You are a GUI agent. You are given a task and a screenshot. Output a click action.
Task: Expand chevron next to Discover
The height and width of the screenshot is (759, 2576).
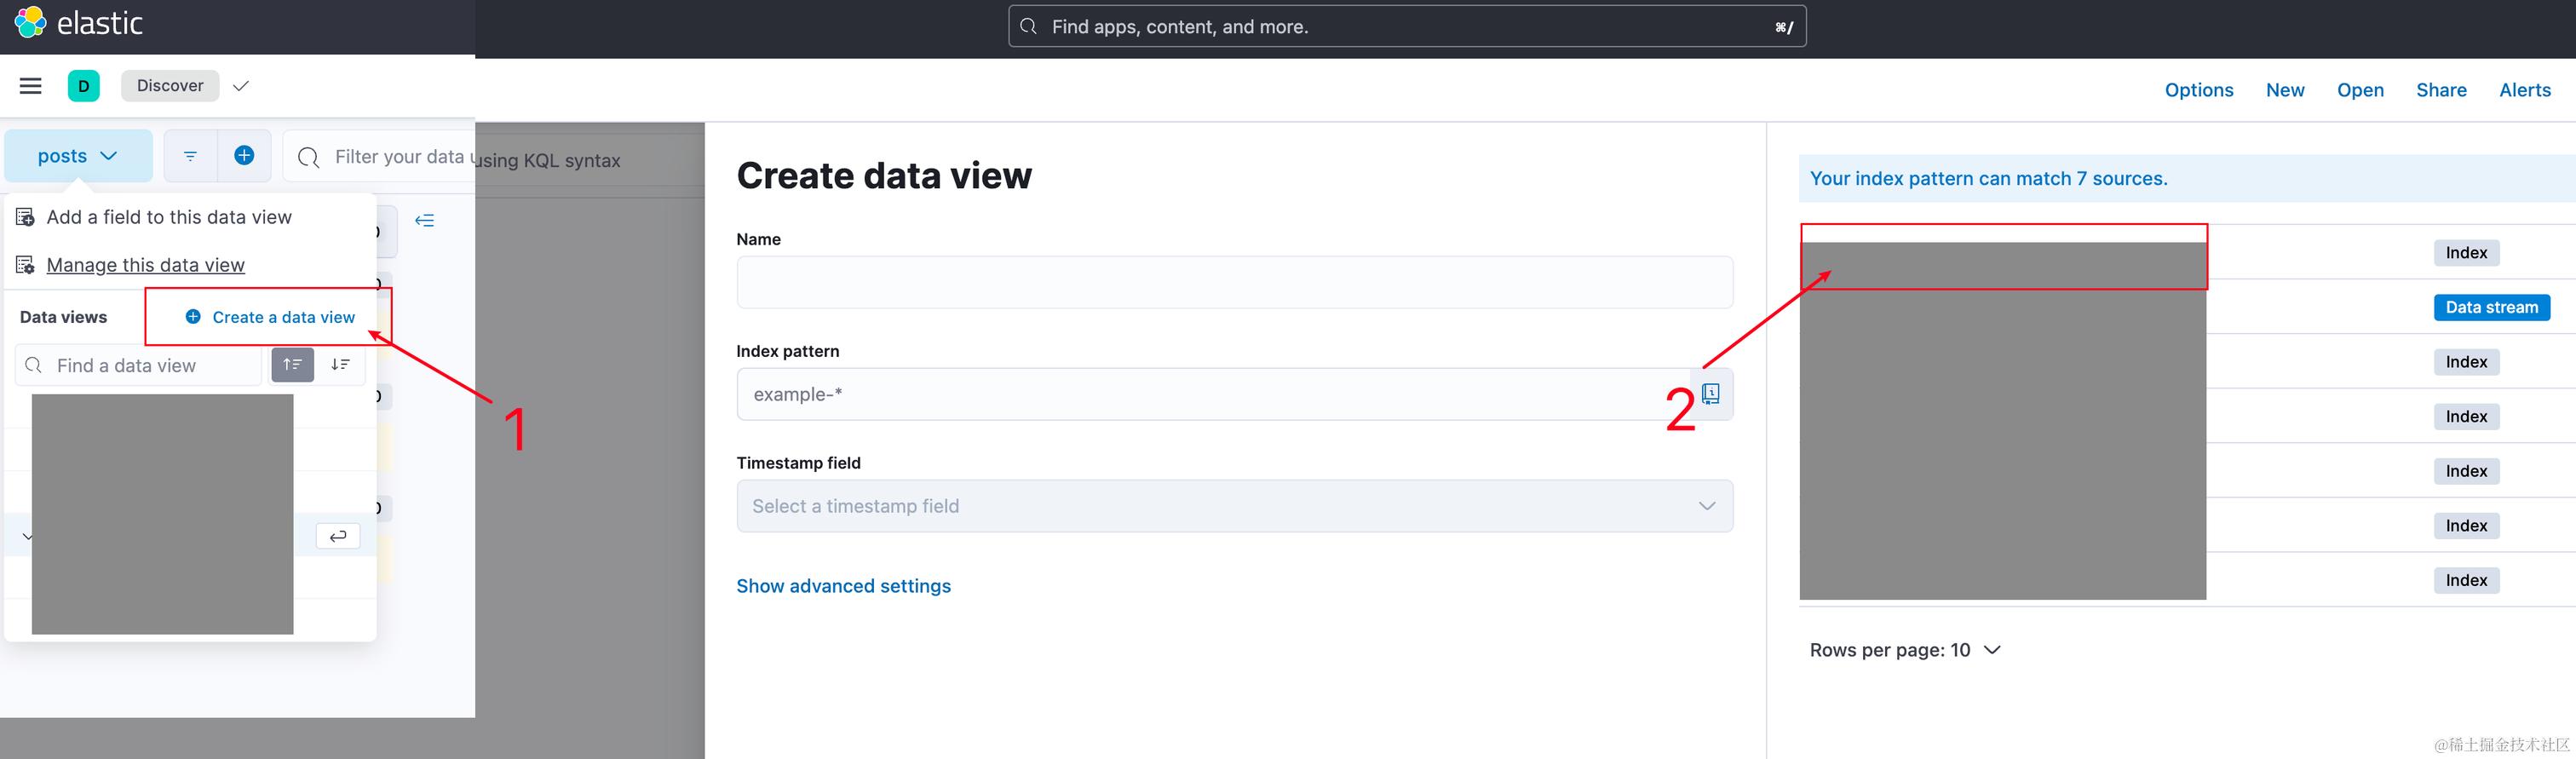(x=240, y=86)
